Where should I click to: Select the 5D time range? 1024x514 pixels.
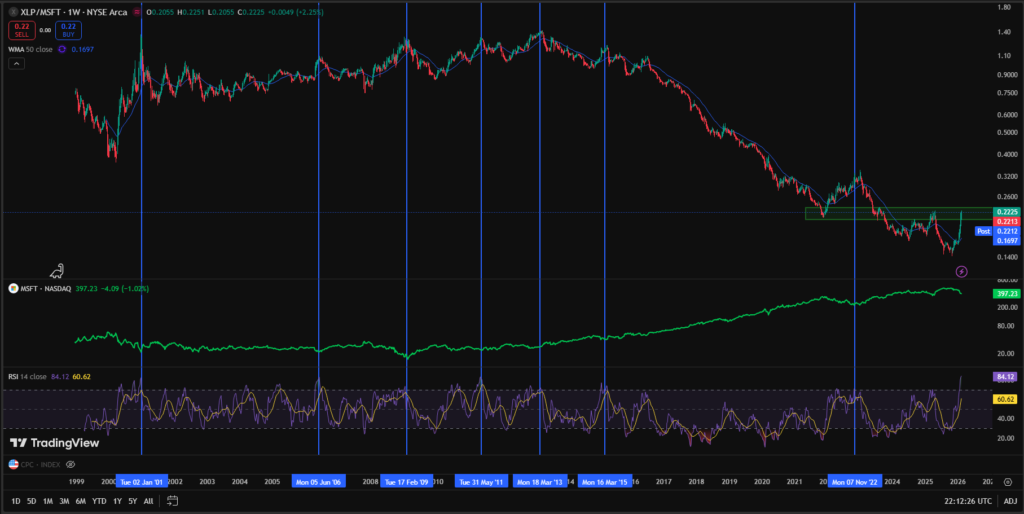click(31, 501)
